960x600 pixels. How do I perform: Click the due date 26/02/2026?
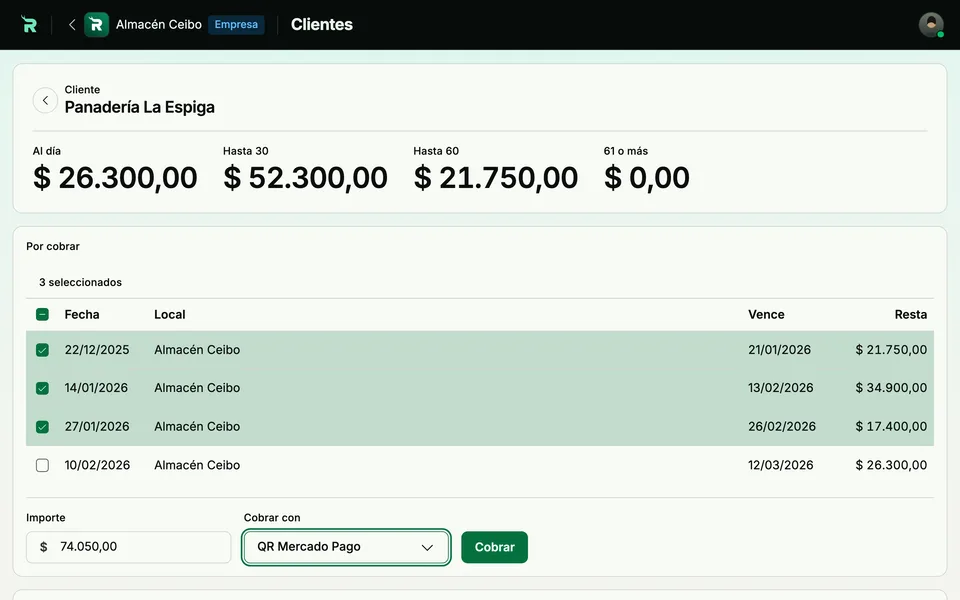[x=782, y=427]
